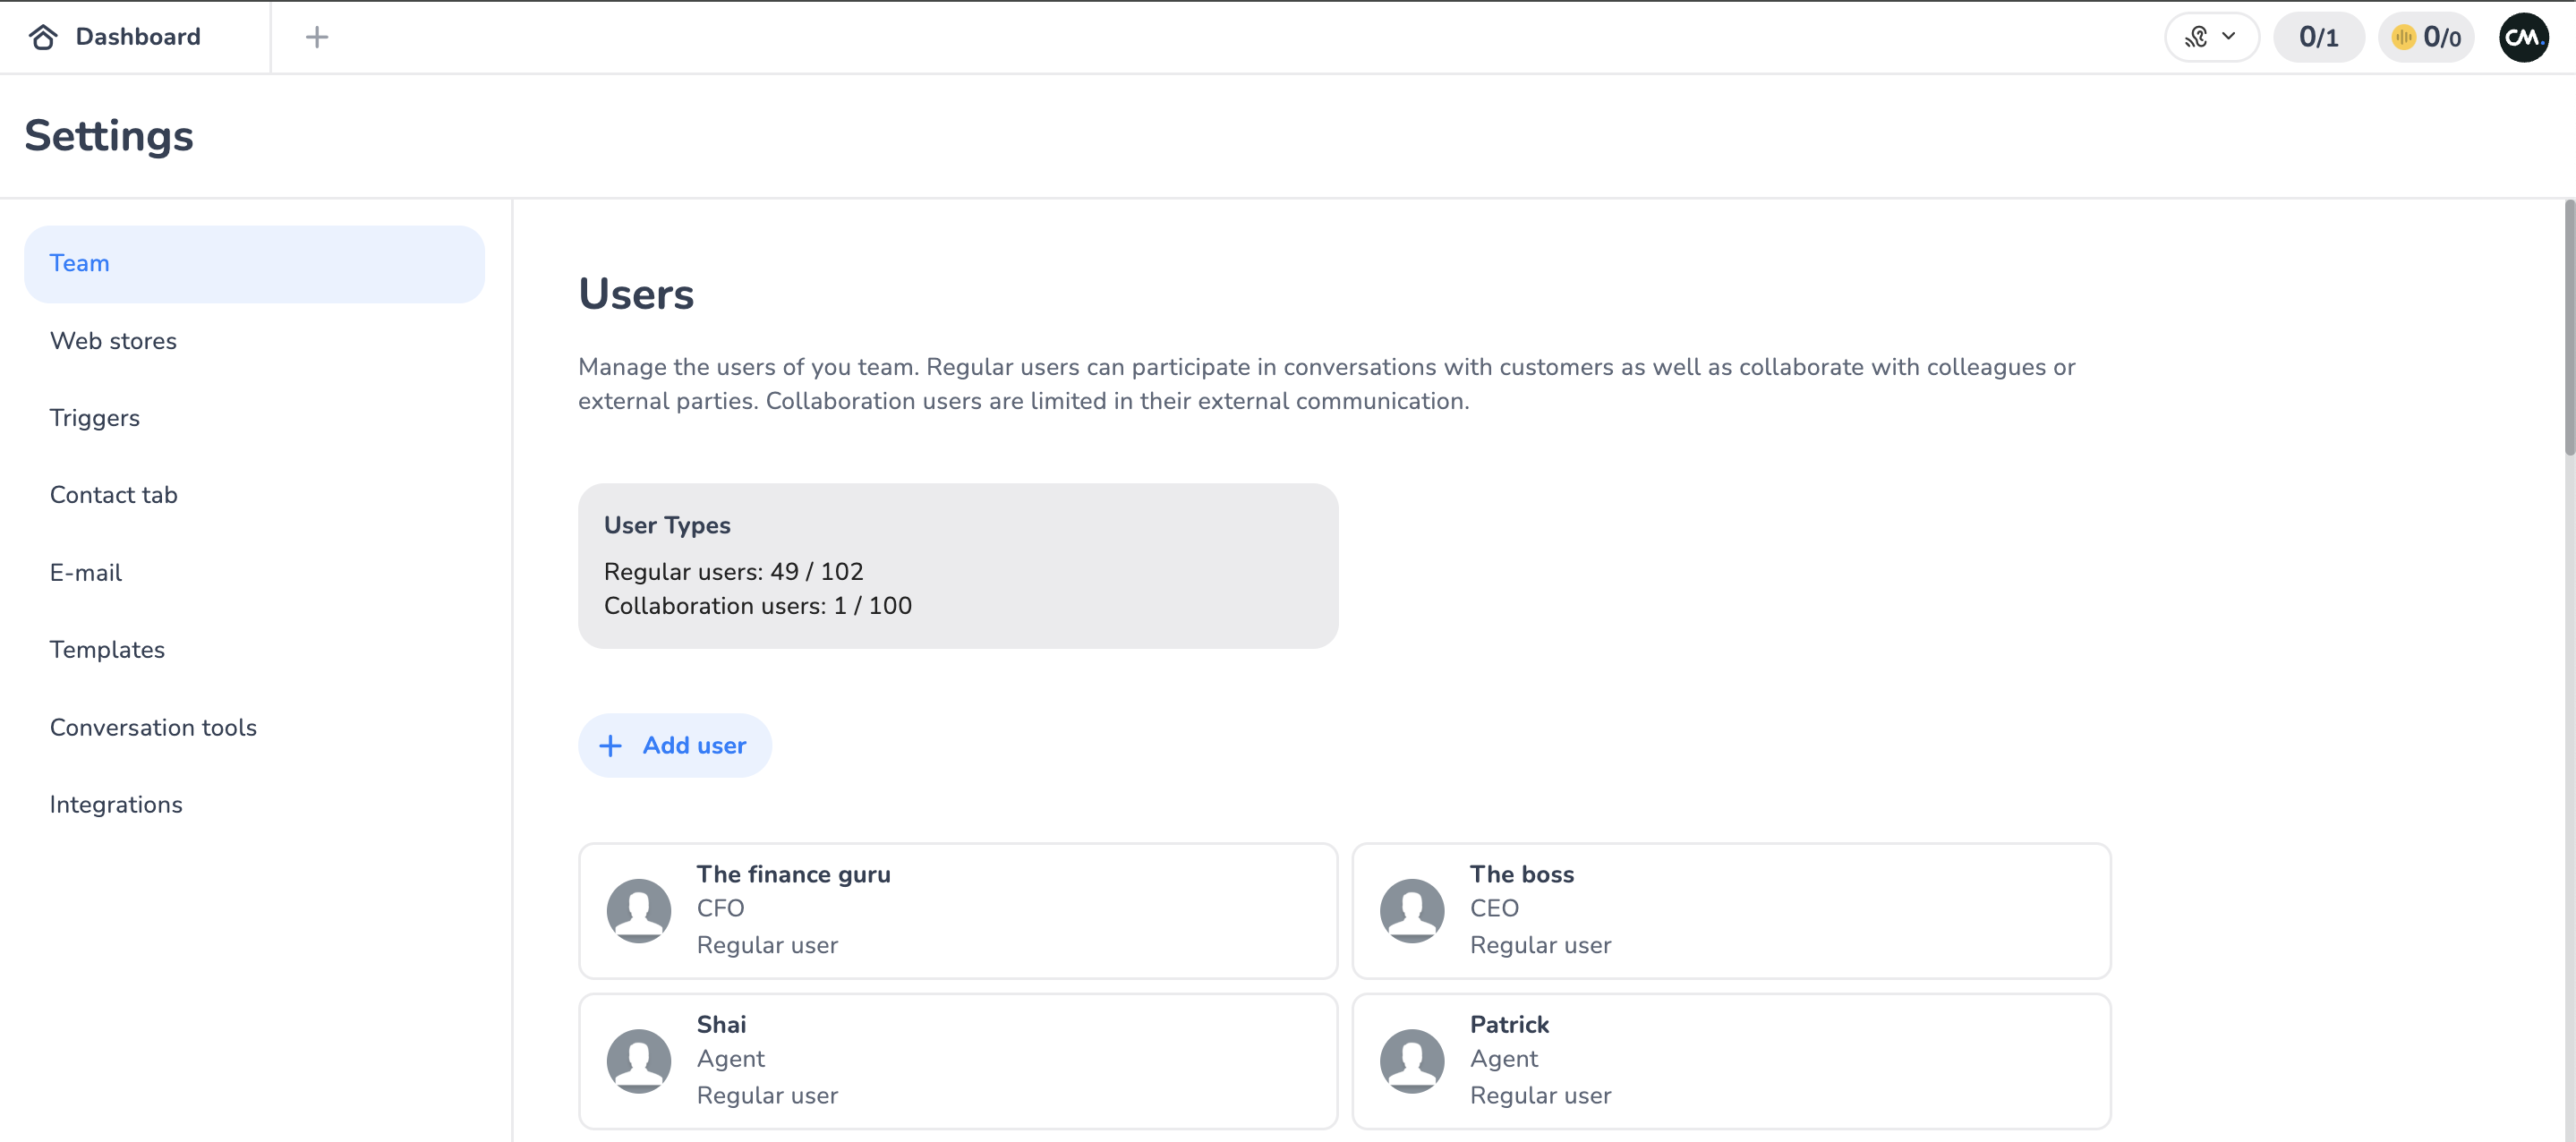Open the Integrations settings
The image size is (2576, 1142).
click(116, 805)
